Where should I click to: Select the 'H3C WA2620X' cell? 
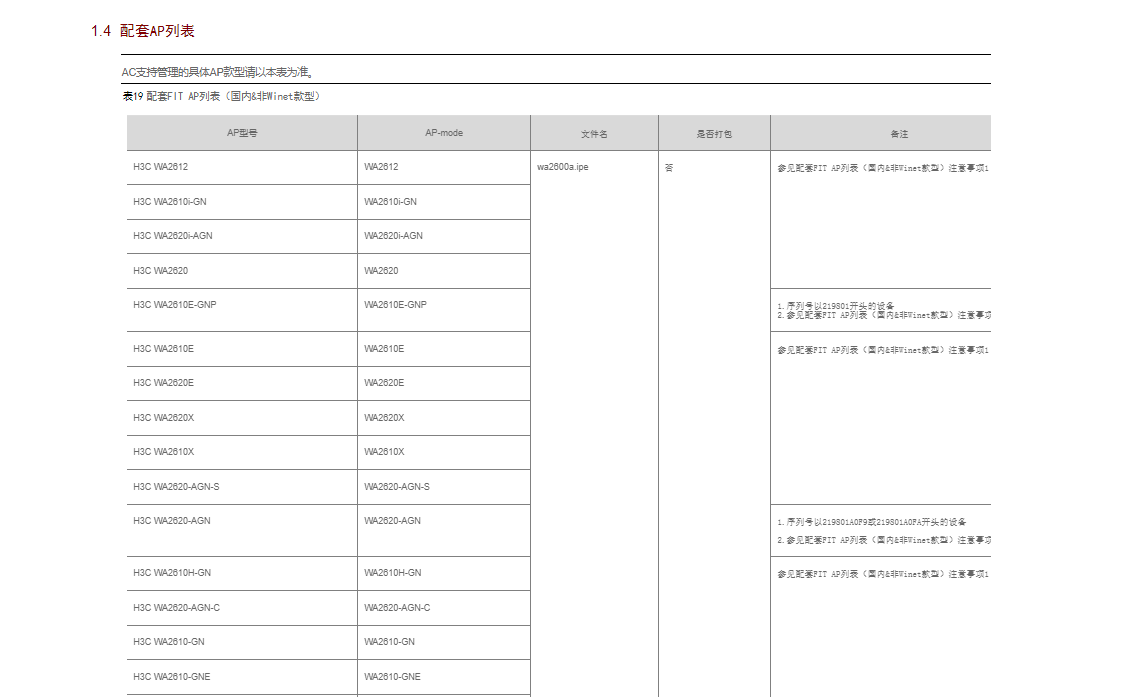coord(242,418)
